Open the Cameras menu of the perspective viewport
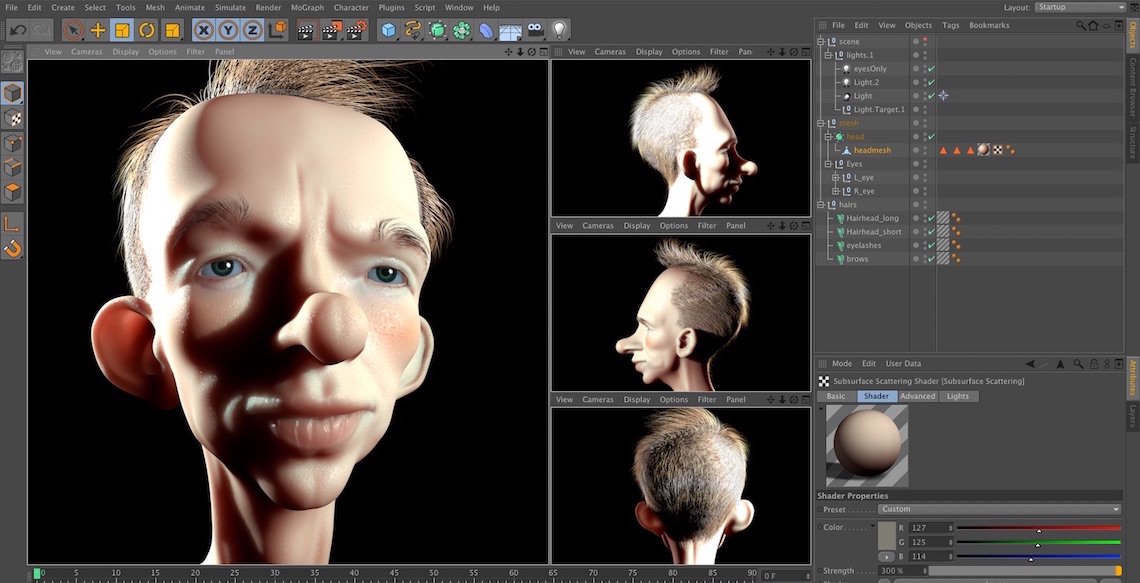Viewport: 1140px width, 583px height. tap(87, 51)
